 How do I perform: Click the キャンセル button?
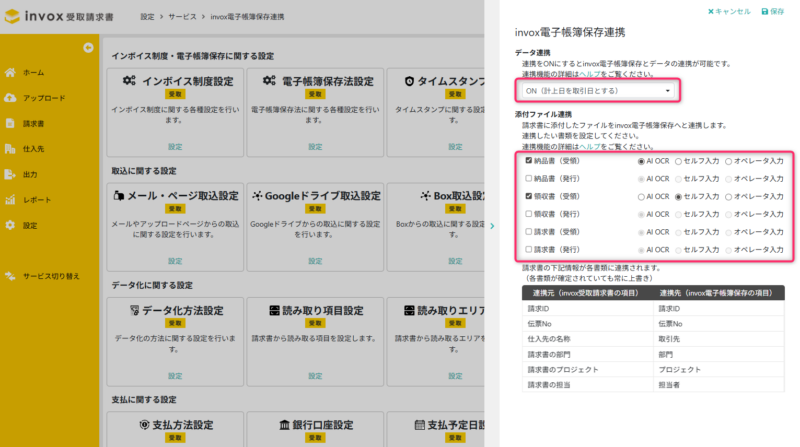tap(729, 11)
